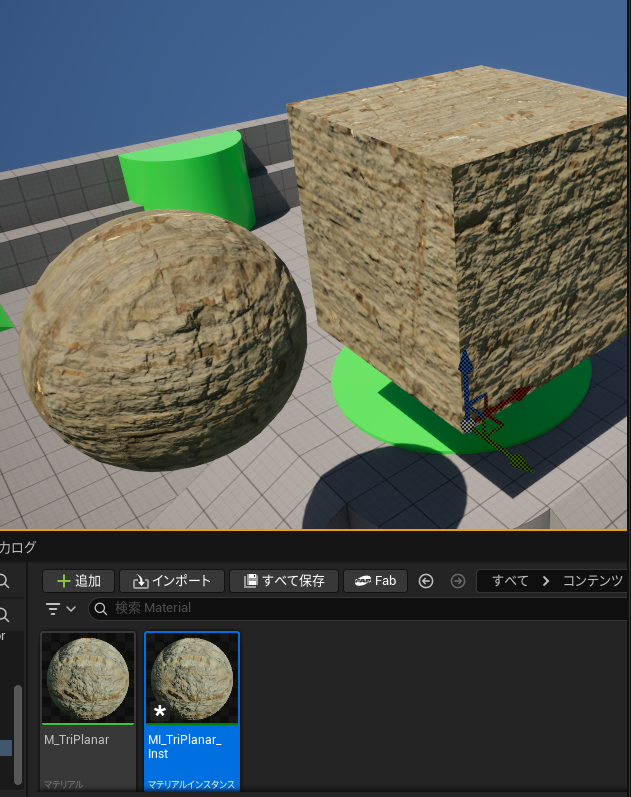Open the filter options dropdown
The width and height of the screenshot is (631, 797).
[x=61, y=609]
